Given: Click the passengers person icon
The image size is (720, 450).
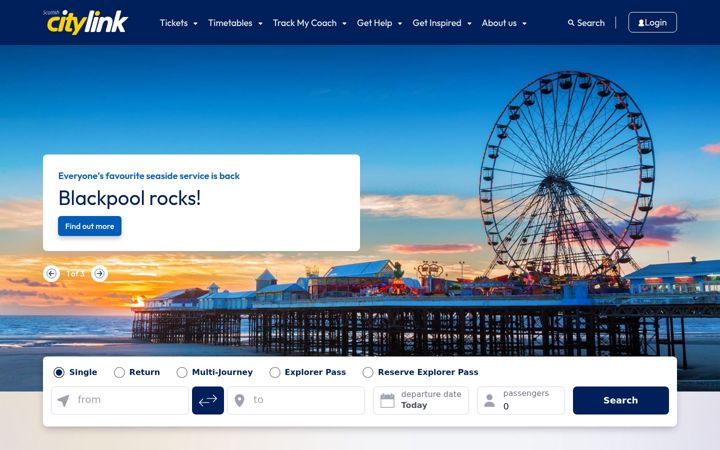Looking at the screenshot, I should tap(490, 400).
